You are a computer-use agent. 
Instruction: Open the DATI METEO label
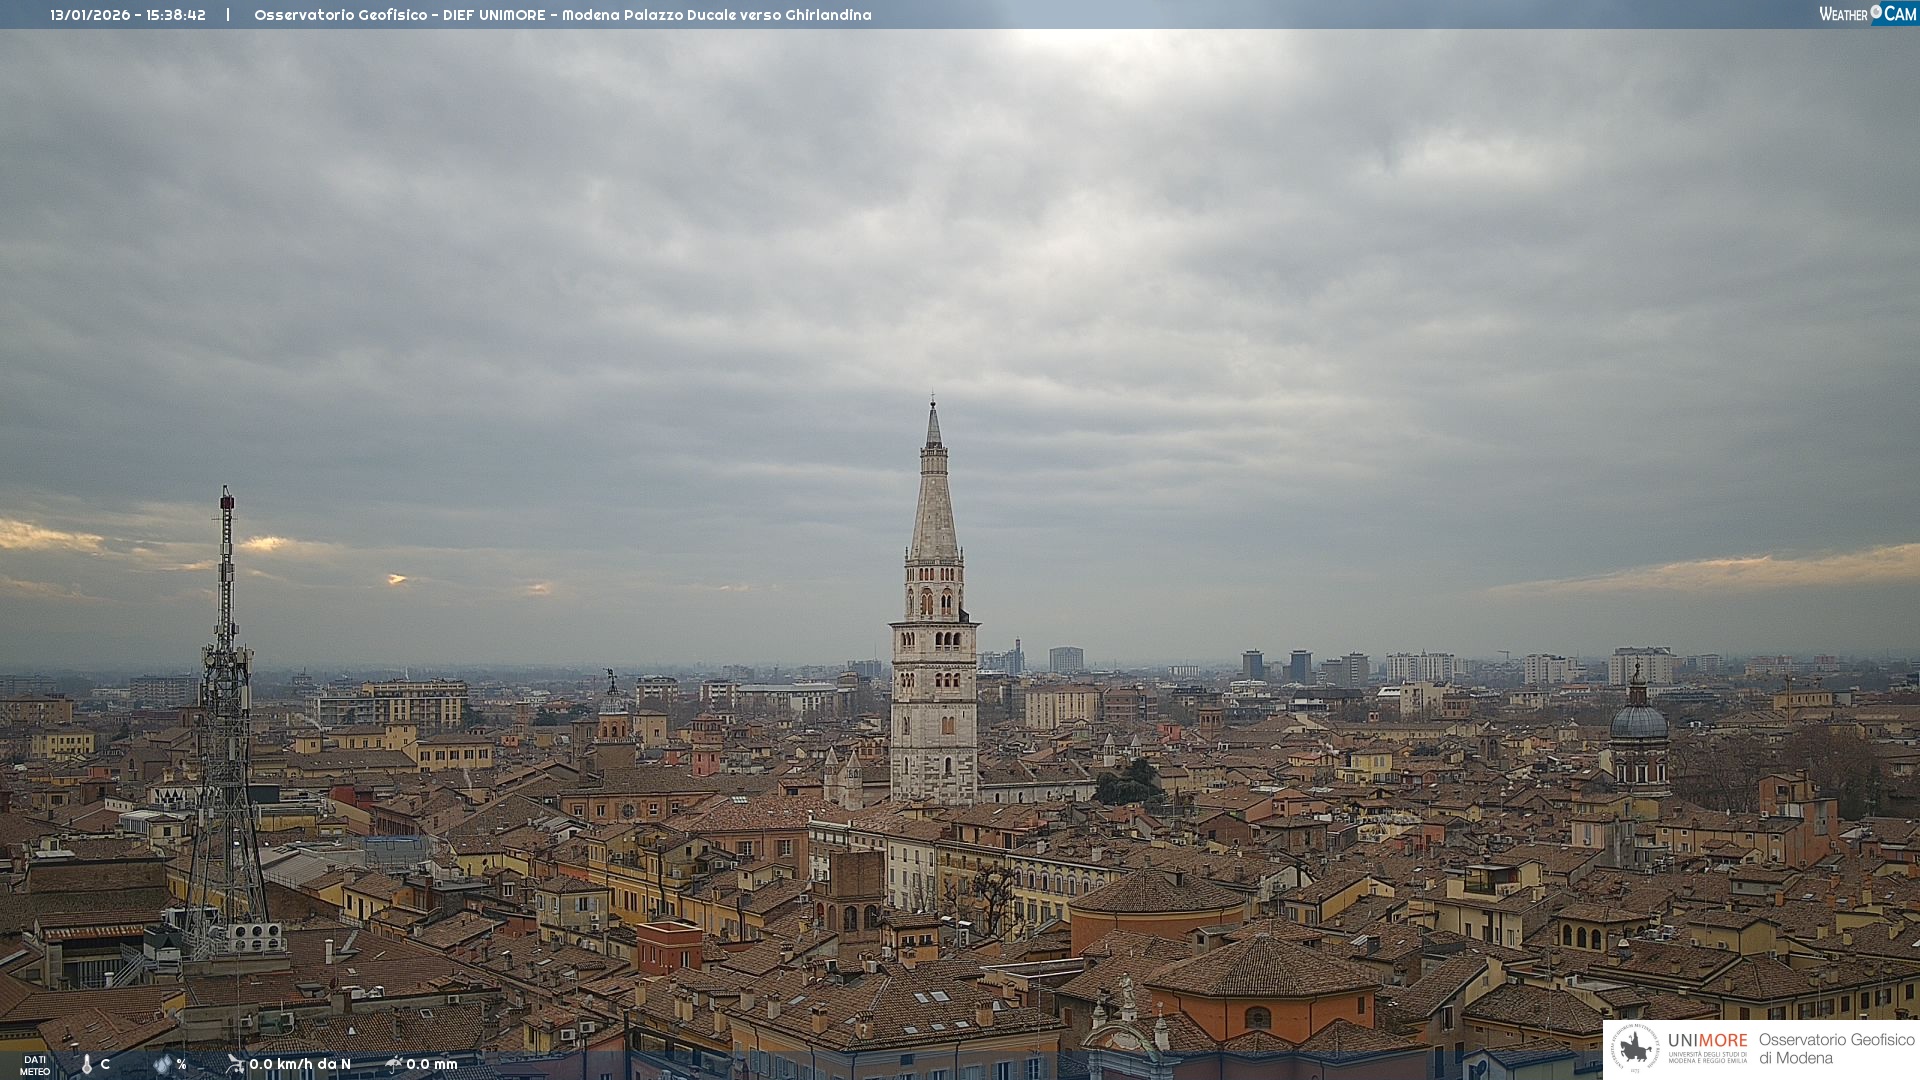click(35, 1065)
